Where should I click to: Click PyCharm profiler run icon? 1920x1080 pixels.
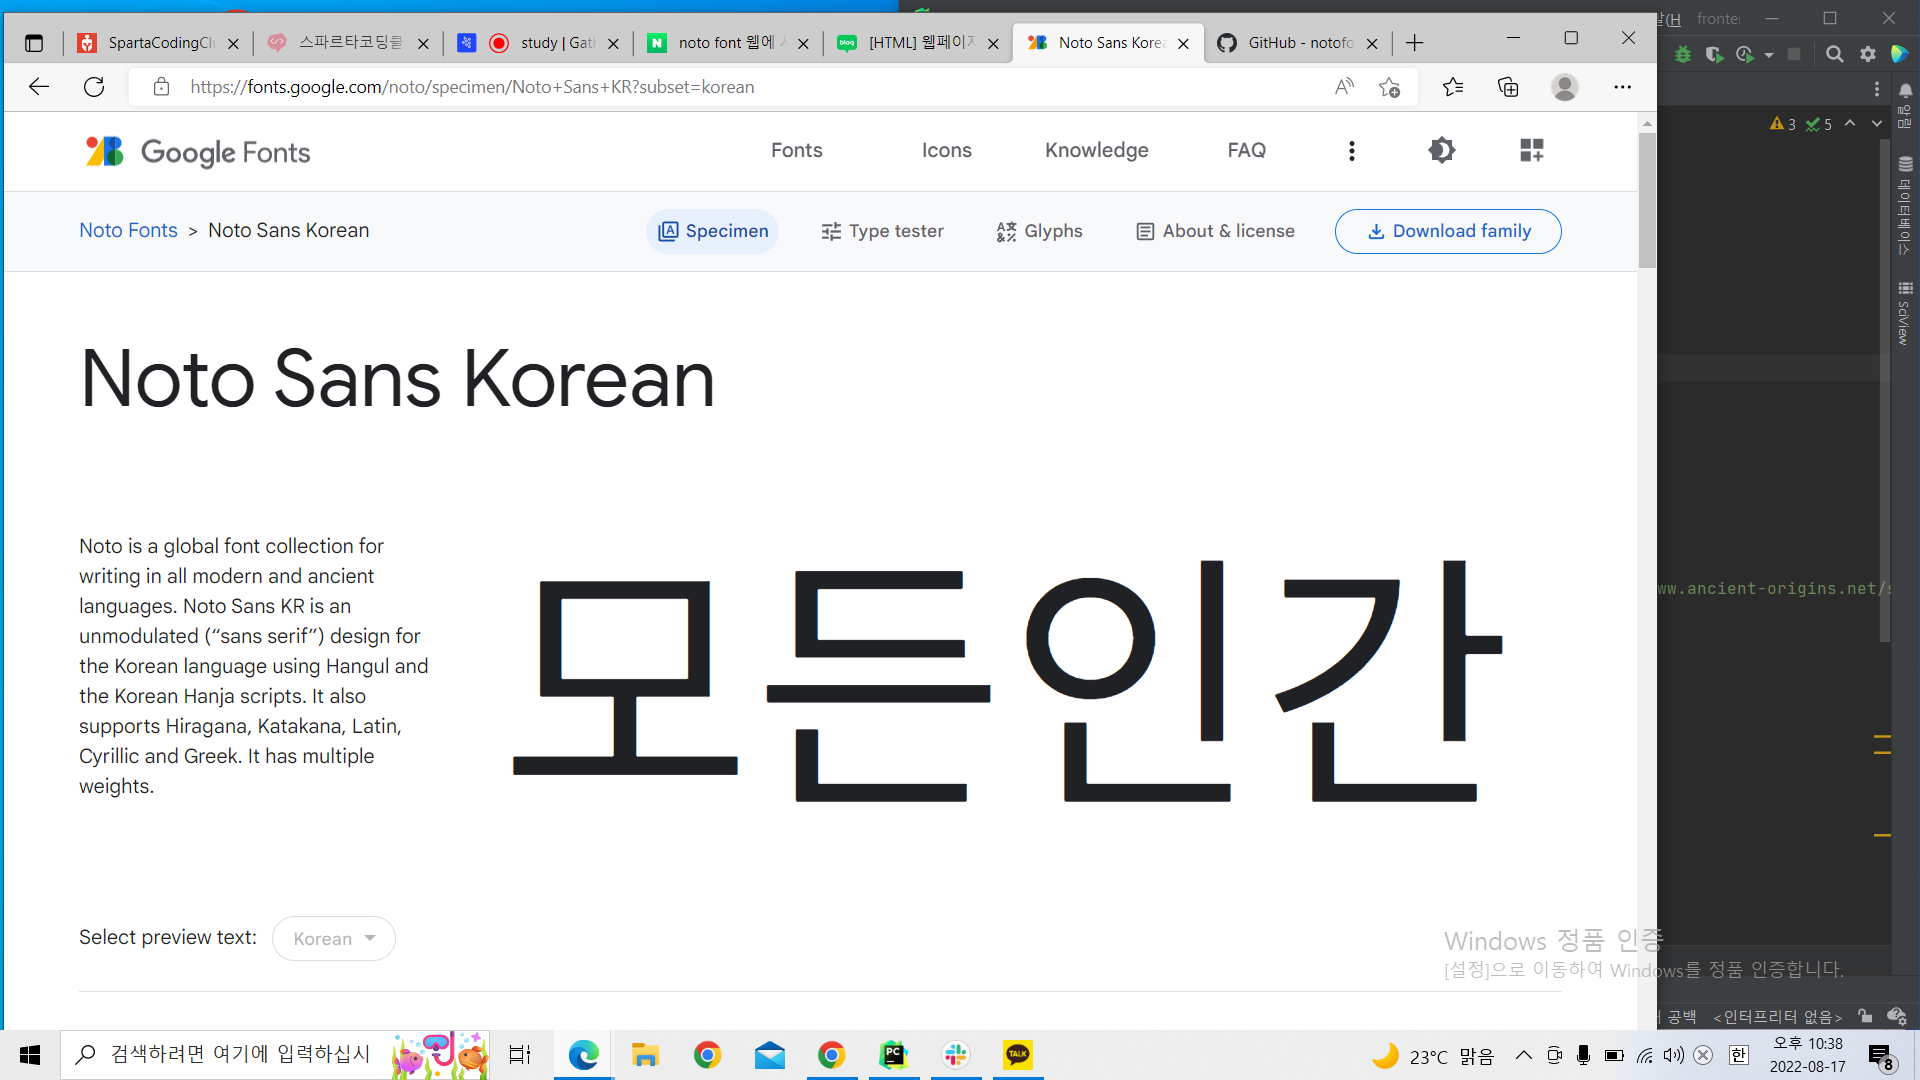click(1745, 54)
